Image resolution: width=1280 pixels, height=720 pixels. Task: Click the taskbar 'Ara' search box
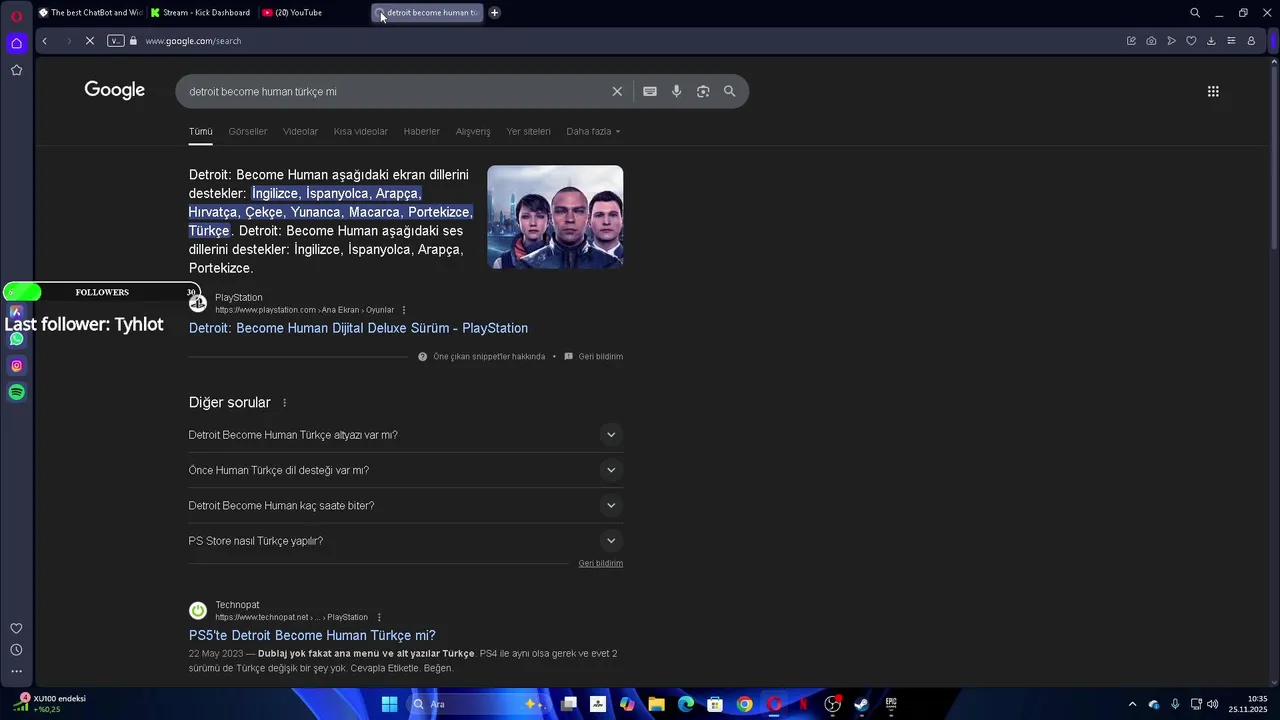point(478,704)
